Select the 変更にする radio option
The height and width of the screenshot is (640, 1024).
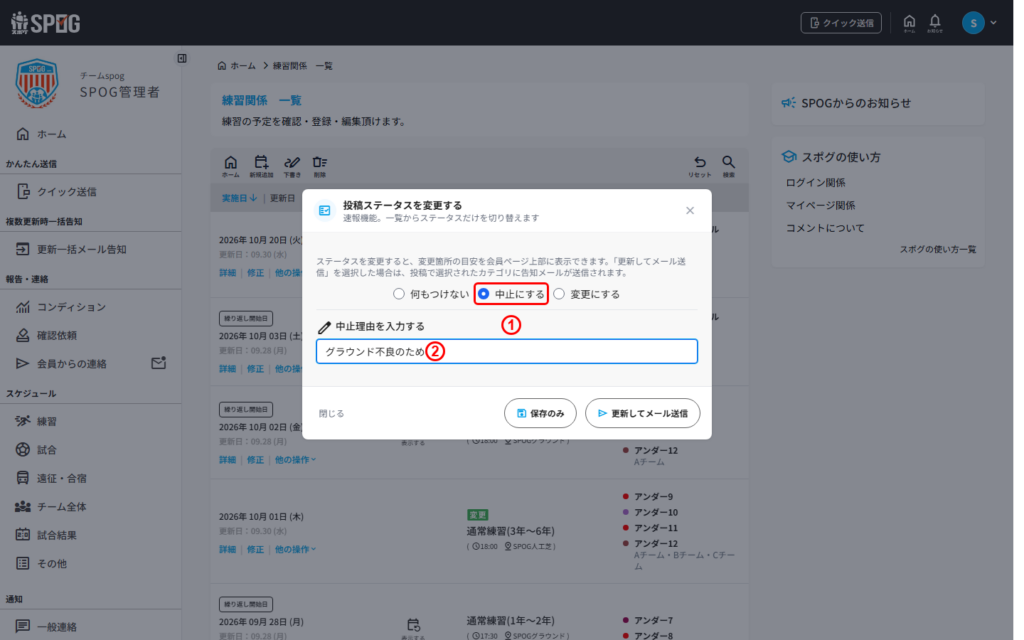click(x=559, y=294)
